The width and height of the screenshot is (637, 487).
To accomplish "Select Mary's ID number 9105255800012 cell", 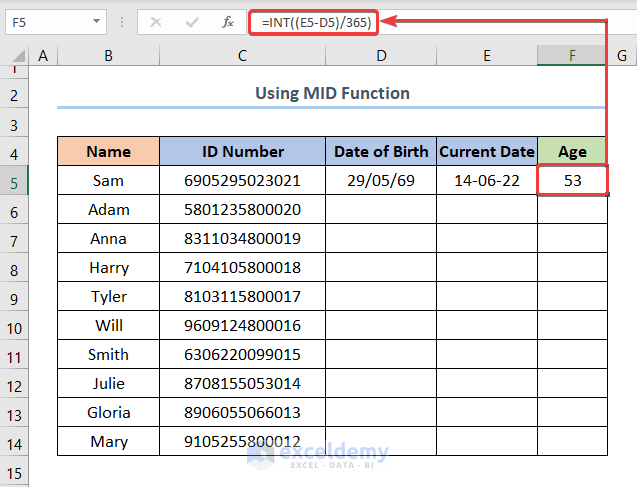I will pyautogui.click(x=242, y=442).
